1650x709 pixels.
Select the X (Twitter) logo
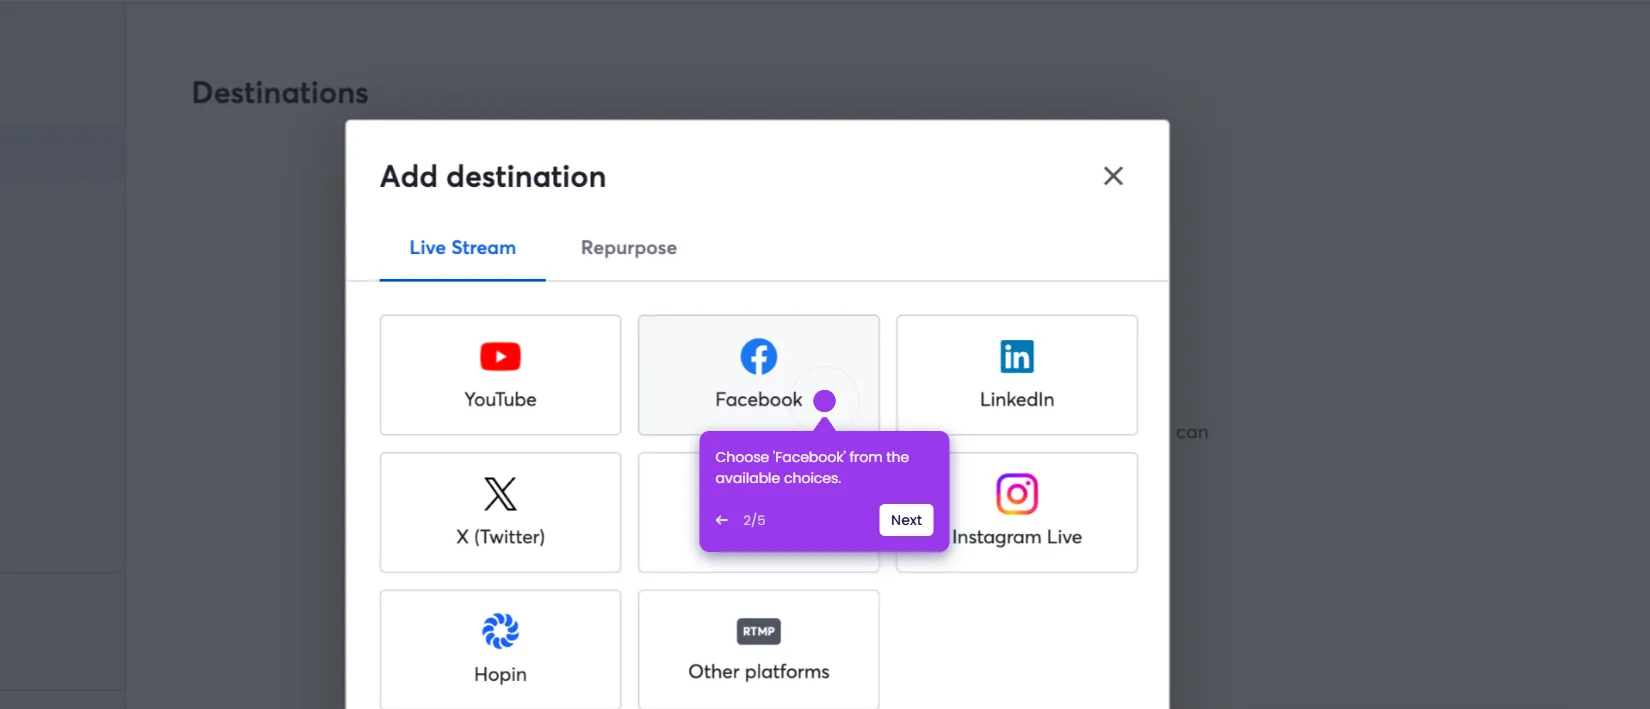point(500,494)
